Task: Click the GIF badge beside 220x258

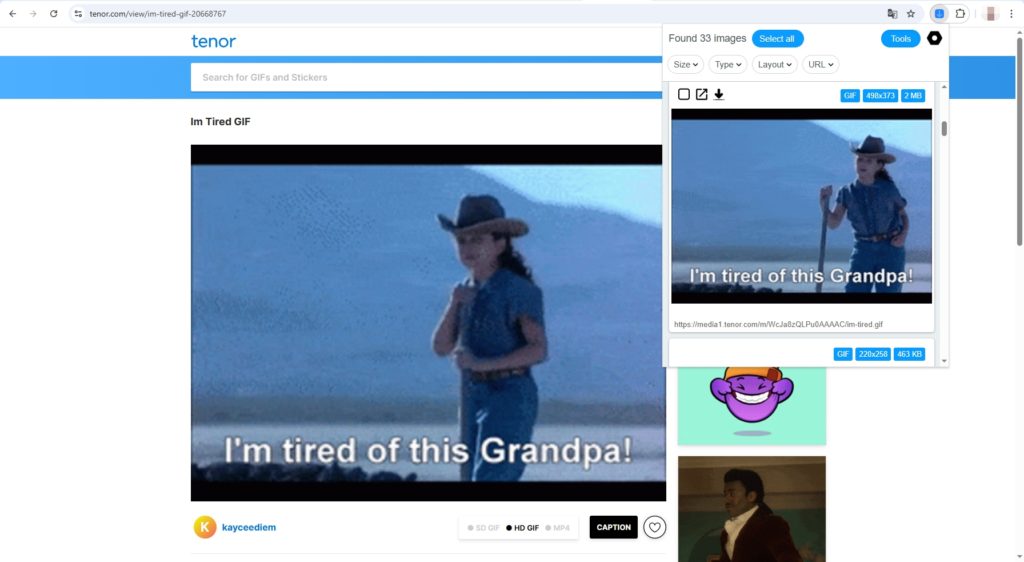Action: [843, 354]
